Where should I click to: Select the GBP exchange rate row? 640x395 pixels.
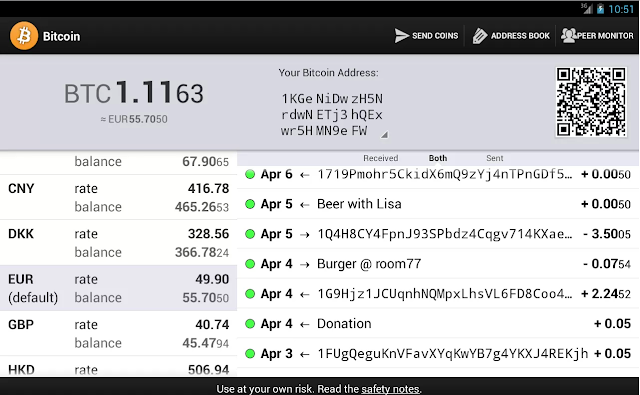(x=118, y=333)
